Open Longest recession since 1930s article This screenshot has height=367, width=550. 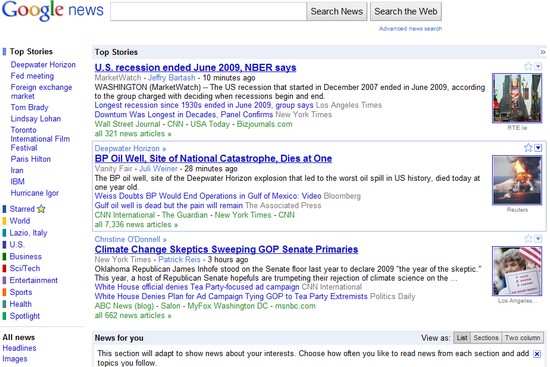pos(204,105)
